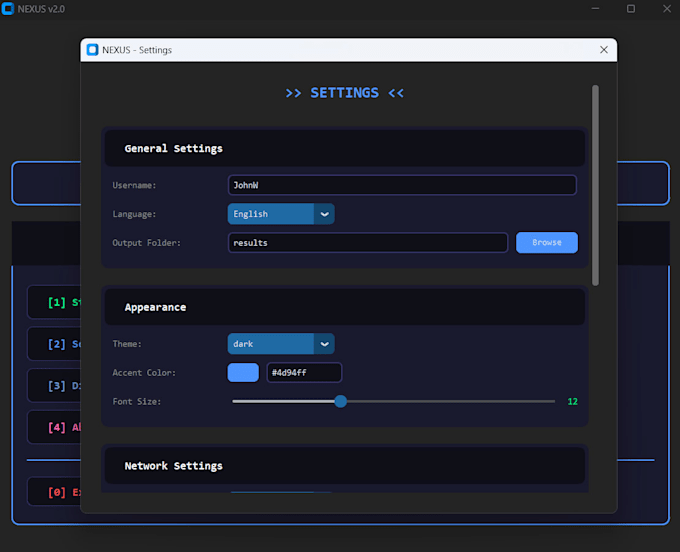Click the NEXUS v2.0 app icon
The width and height of the screenshot is (680, 552).
click(8, 9)
